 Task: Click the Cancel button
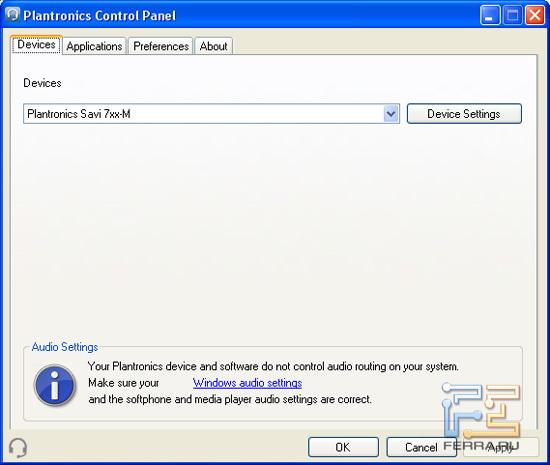[x=421, y=447]
